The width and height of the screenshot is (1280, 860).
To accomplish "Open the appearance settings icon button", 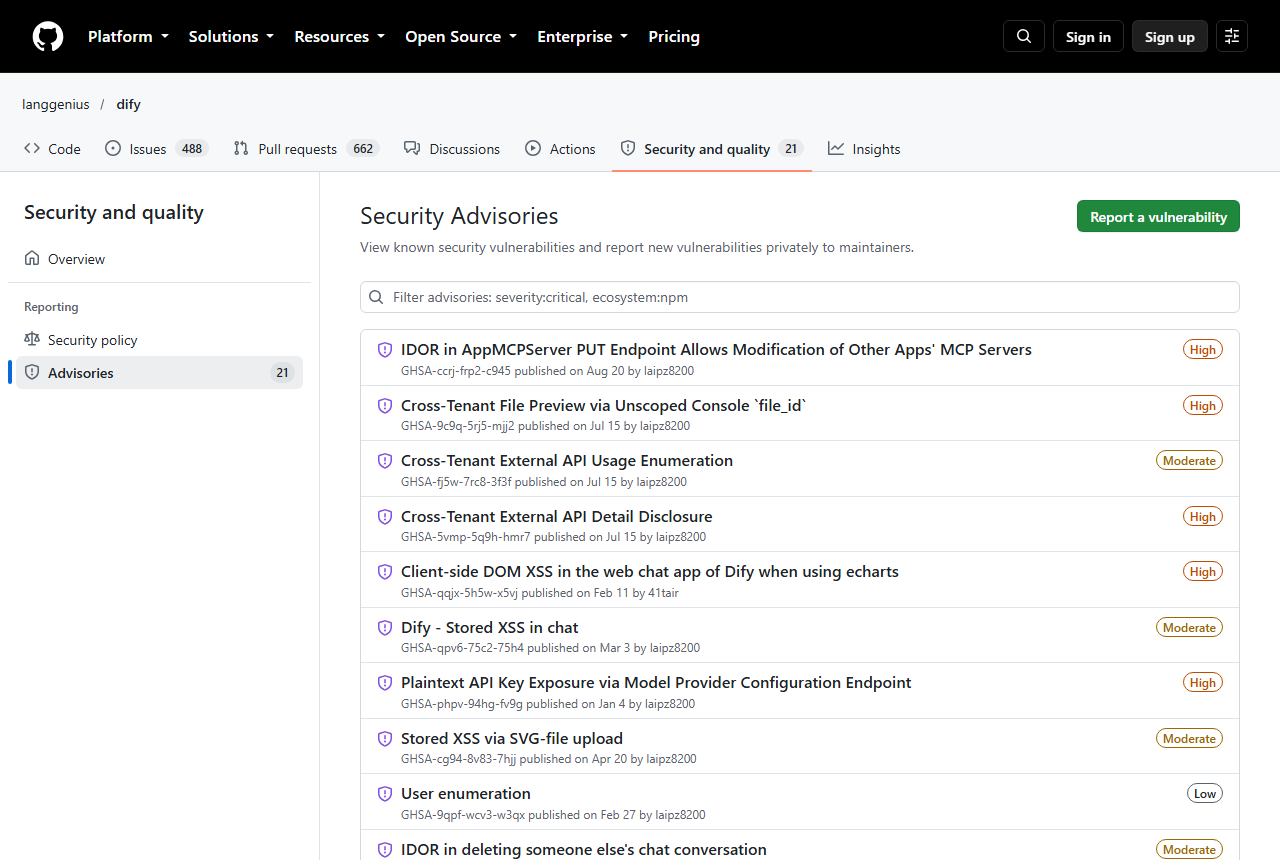I will [x=1232, y=37].
